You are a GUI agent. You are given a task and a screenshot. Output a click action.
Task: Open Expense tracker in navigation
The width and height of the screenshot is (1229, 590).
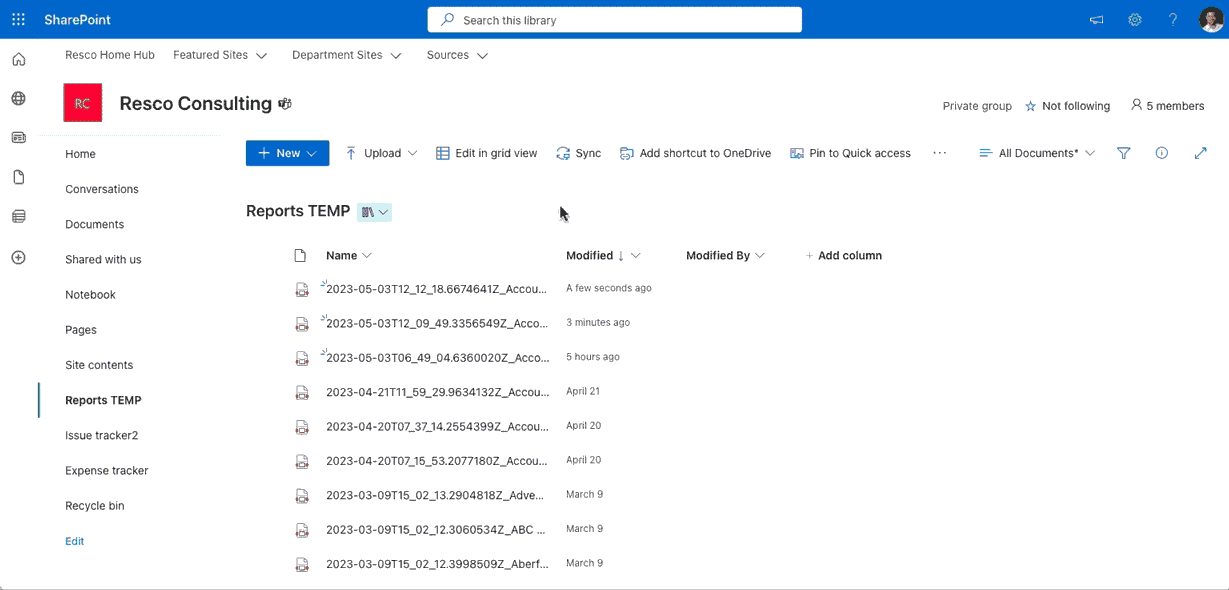(107, 470)
